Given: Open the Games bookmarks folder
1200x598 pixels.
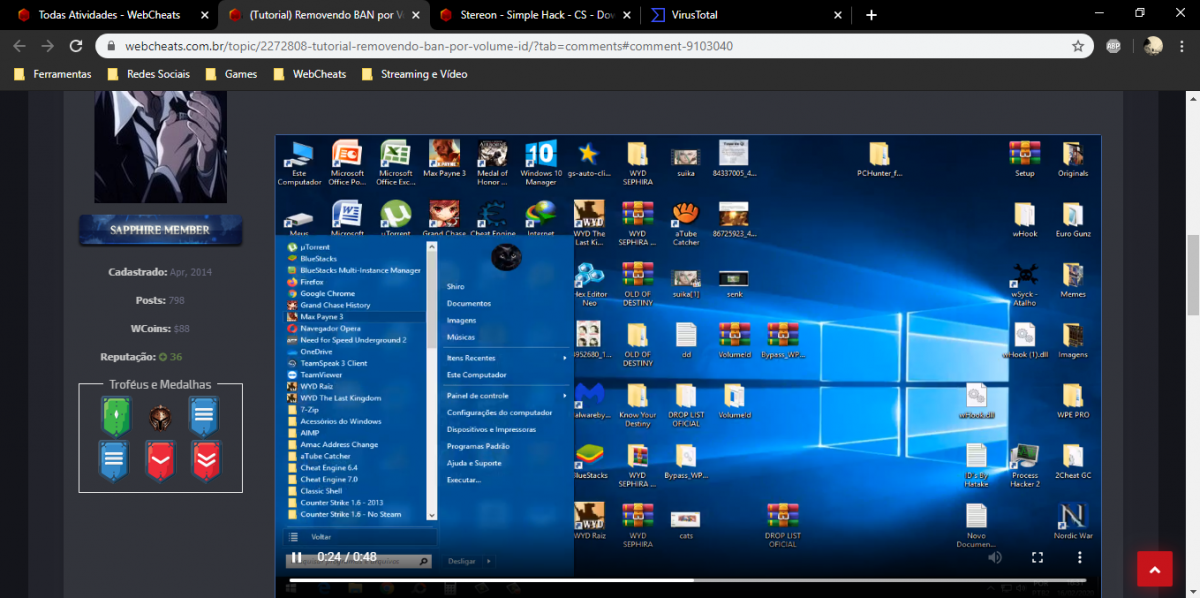Looking at the screenshot, I should click(x=231, y=74).
